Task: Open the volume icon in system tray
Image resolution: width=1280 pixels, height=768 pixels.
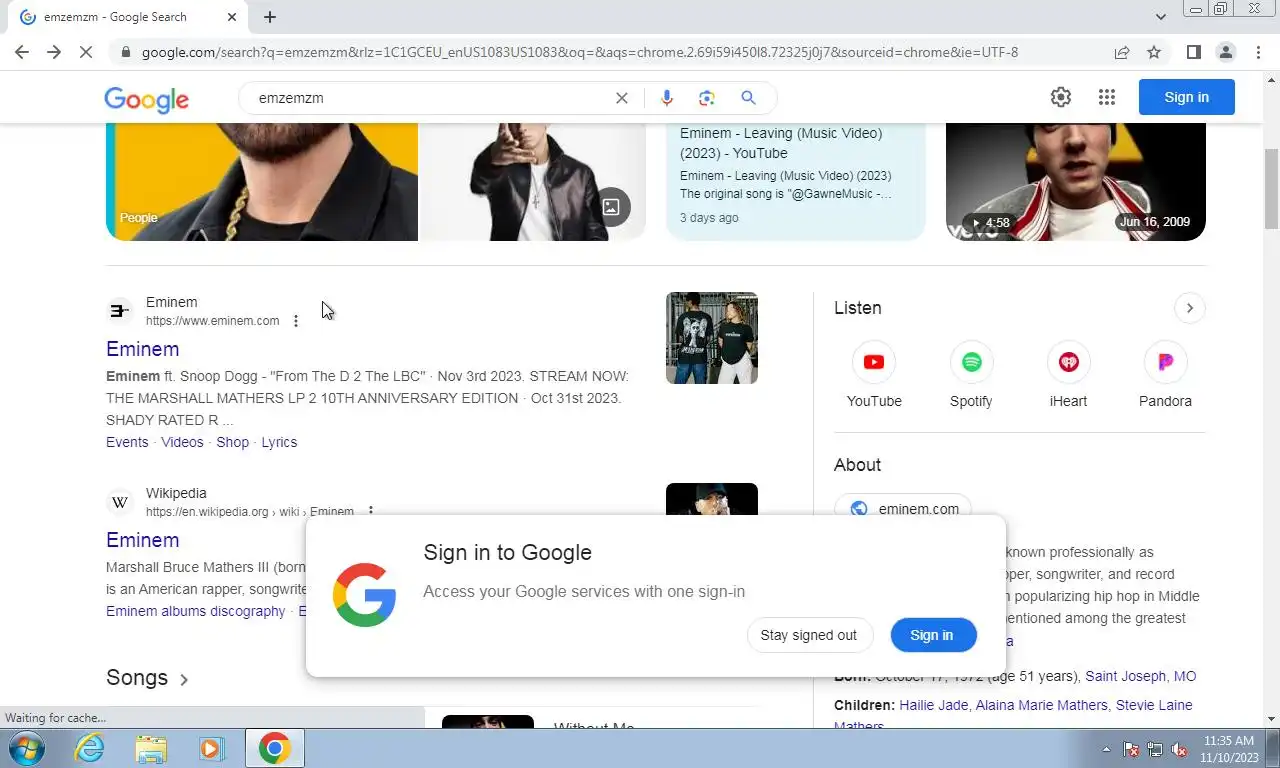Action: coord(1178,749)
